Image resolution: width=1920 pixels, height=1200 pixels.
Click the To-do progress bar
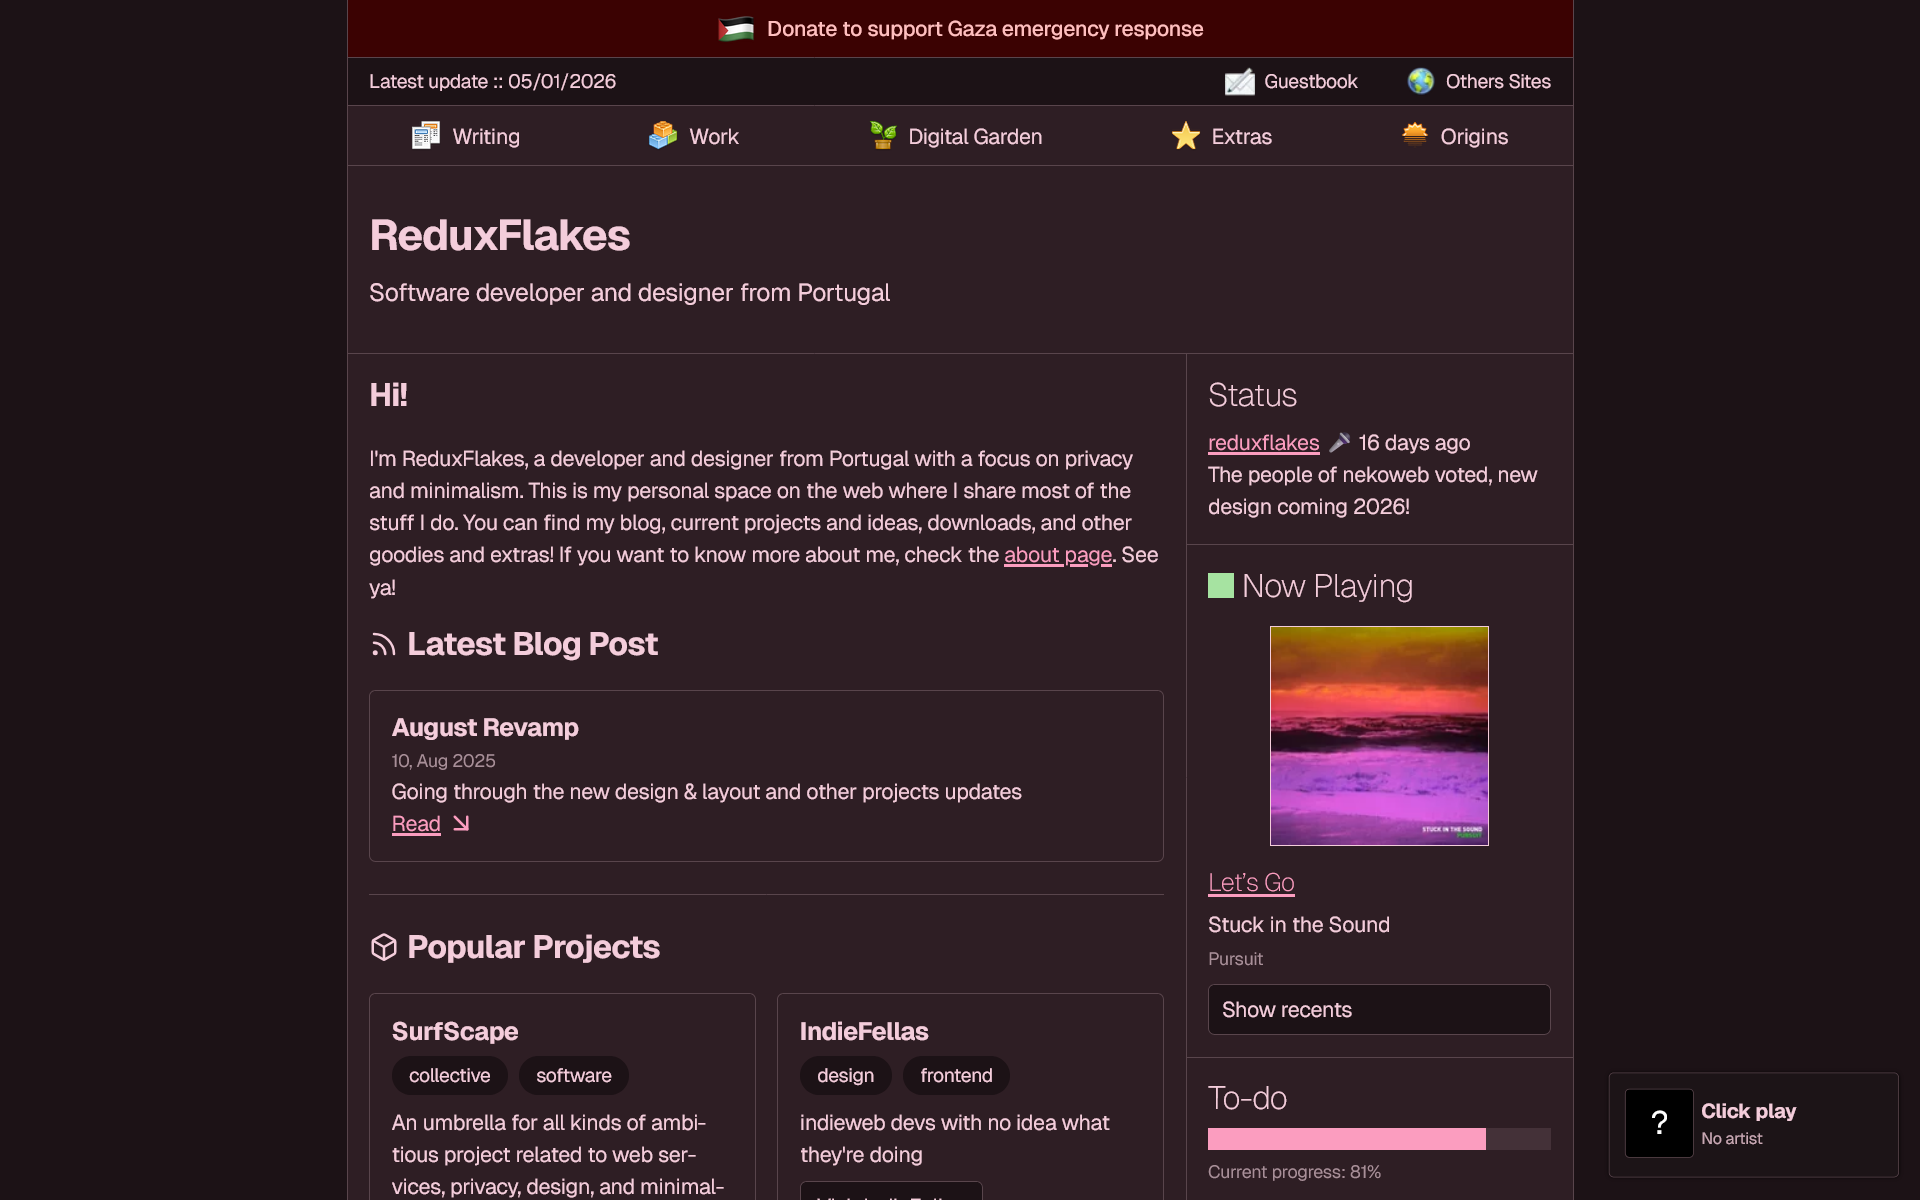(x=1379, y=1139)
